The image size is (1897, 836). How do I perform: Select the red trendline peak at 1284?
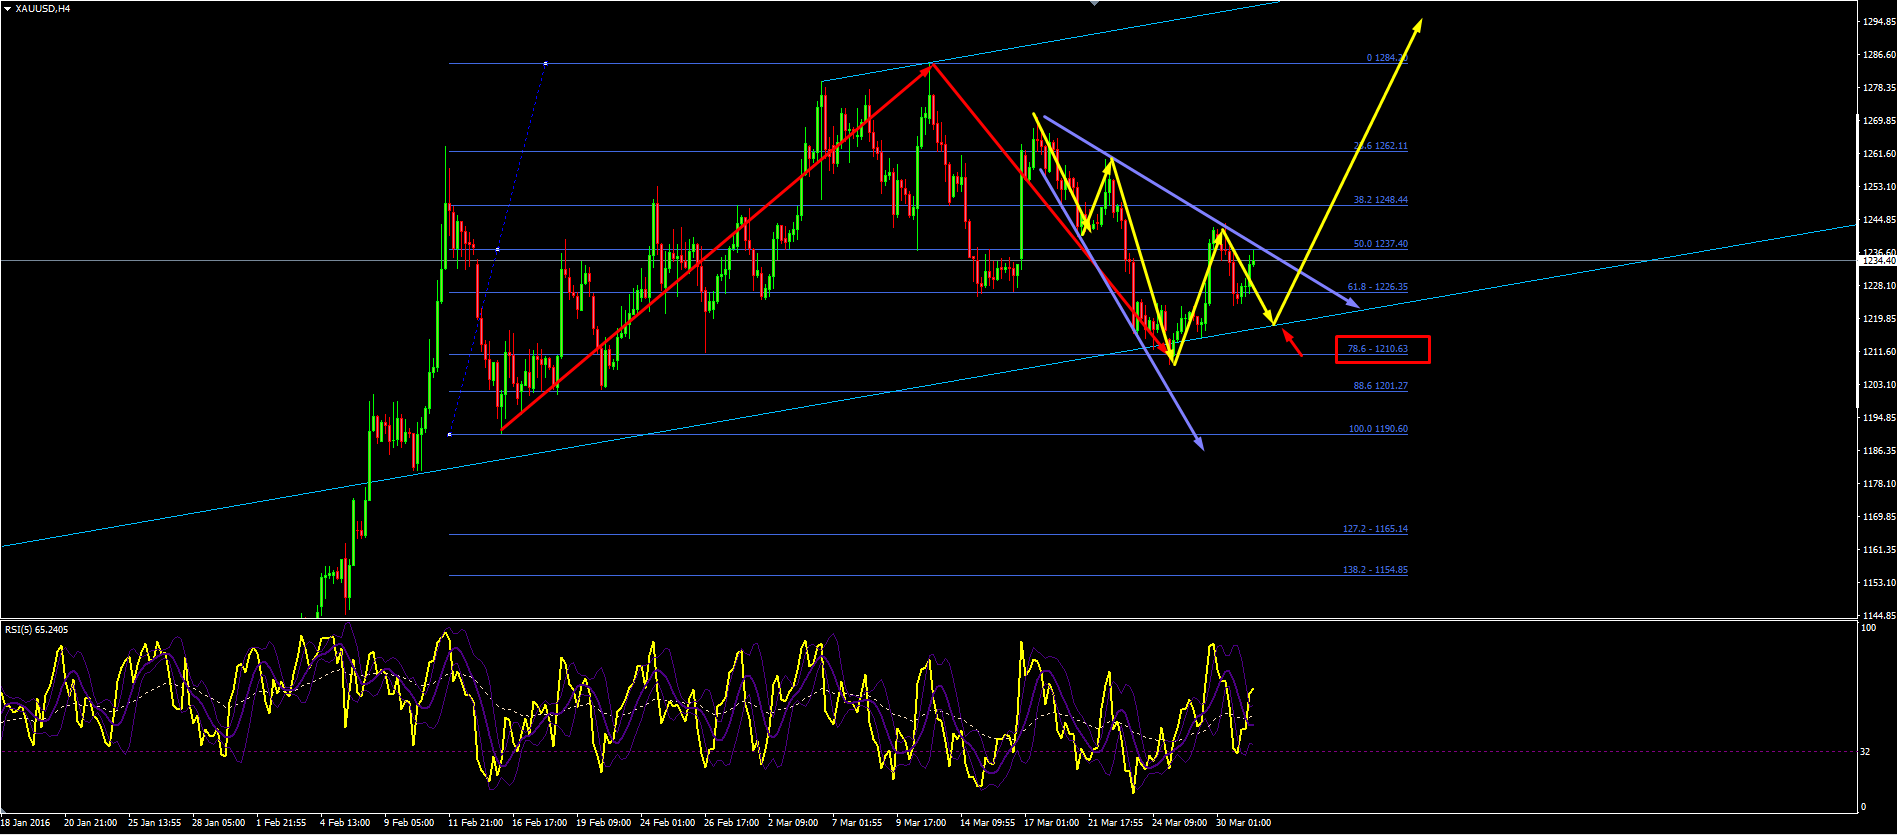pyautogui.click(x=932, y=64)
